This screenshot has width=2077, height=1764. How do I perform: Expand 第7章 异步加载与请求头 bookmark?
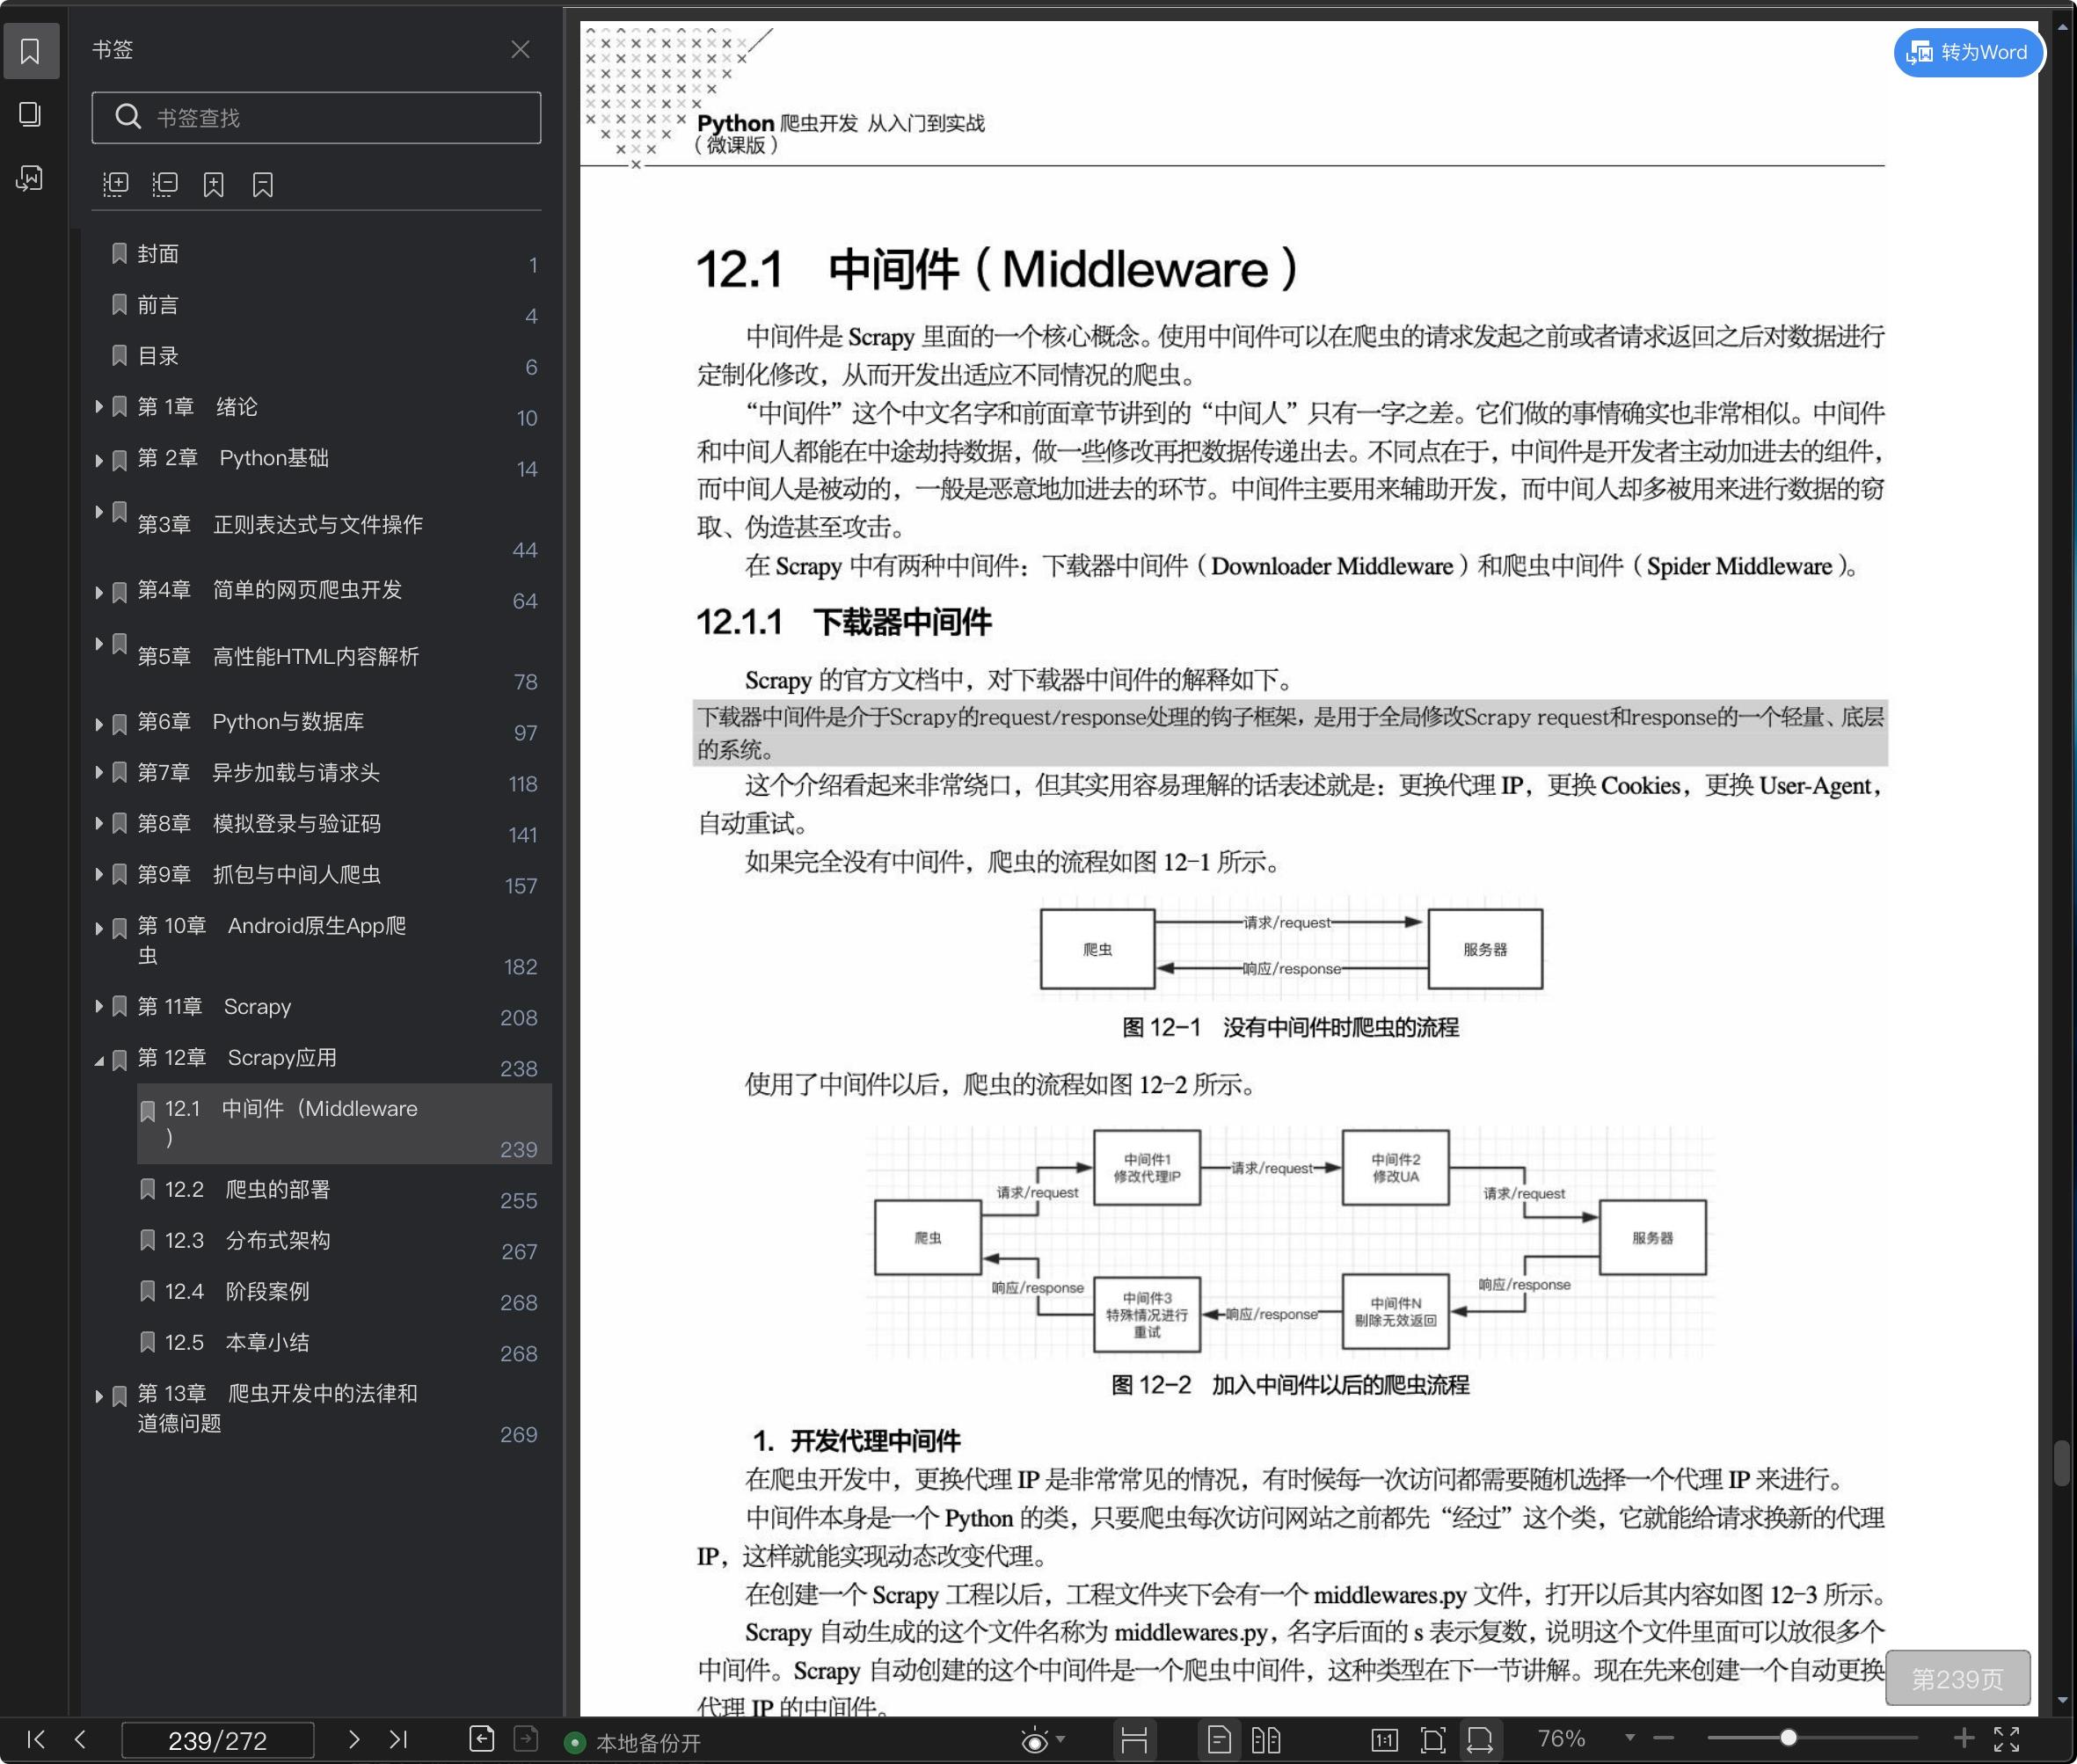click(x=99, y=772)
